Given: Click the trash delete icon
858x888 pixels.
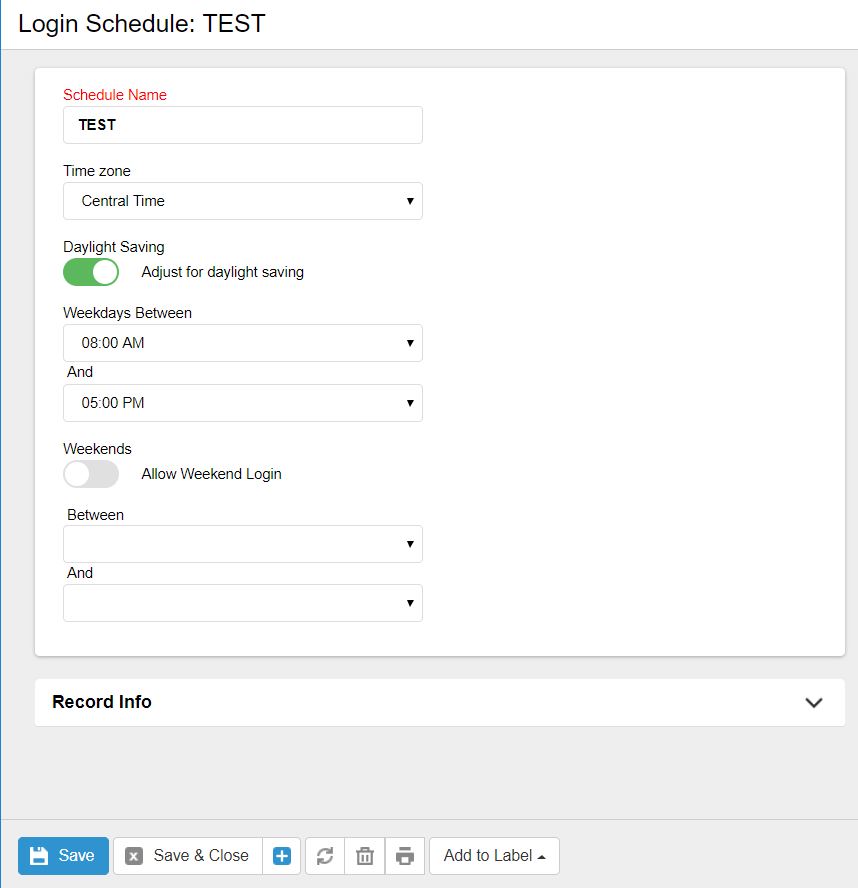Looking at the screenshot, I should (x=365, y=856).
